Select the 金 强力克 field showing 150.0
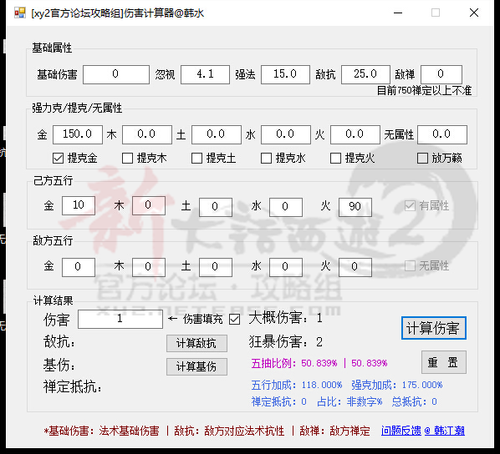Screen dimensions: 500x454 pyautogui.click(x=77, y=135)
